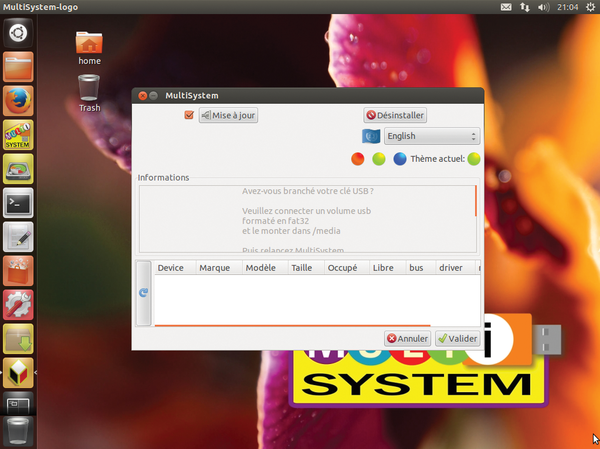Open the network indicator in top panel
The width and height of the screenshot is (600, 449).
point(525,7)
